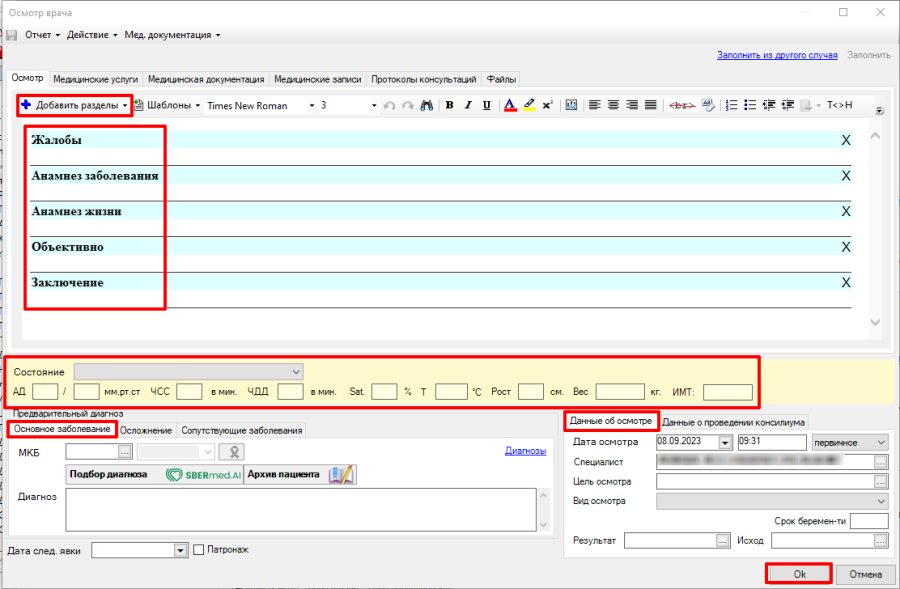This screenshot has height=589, width=900.
Task: Justify the text alignment
Action: pyautogui.click(x=650, y=105)
